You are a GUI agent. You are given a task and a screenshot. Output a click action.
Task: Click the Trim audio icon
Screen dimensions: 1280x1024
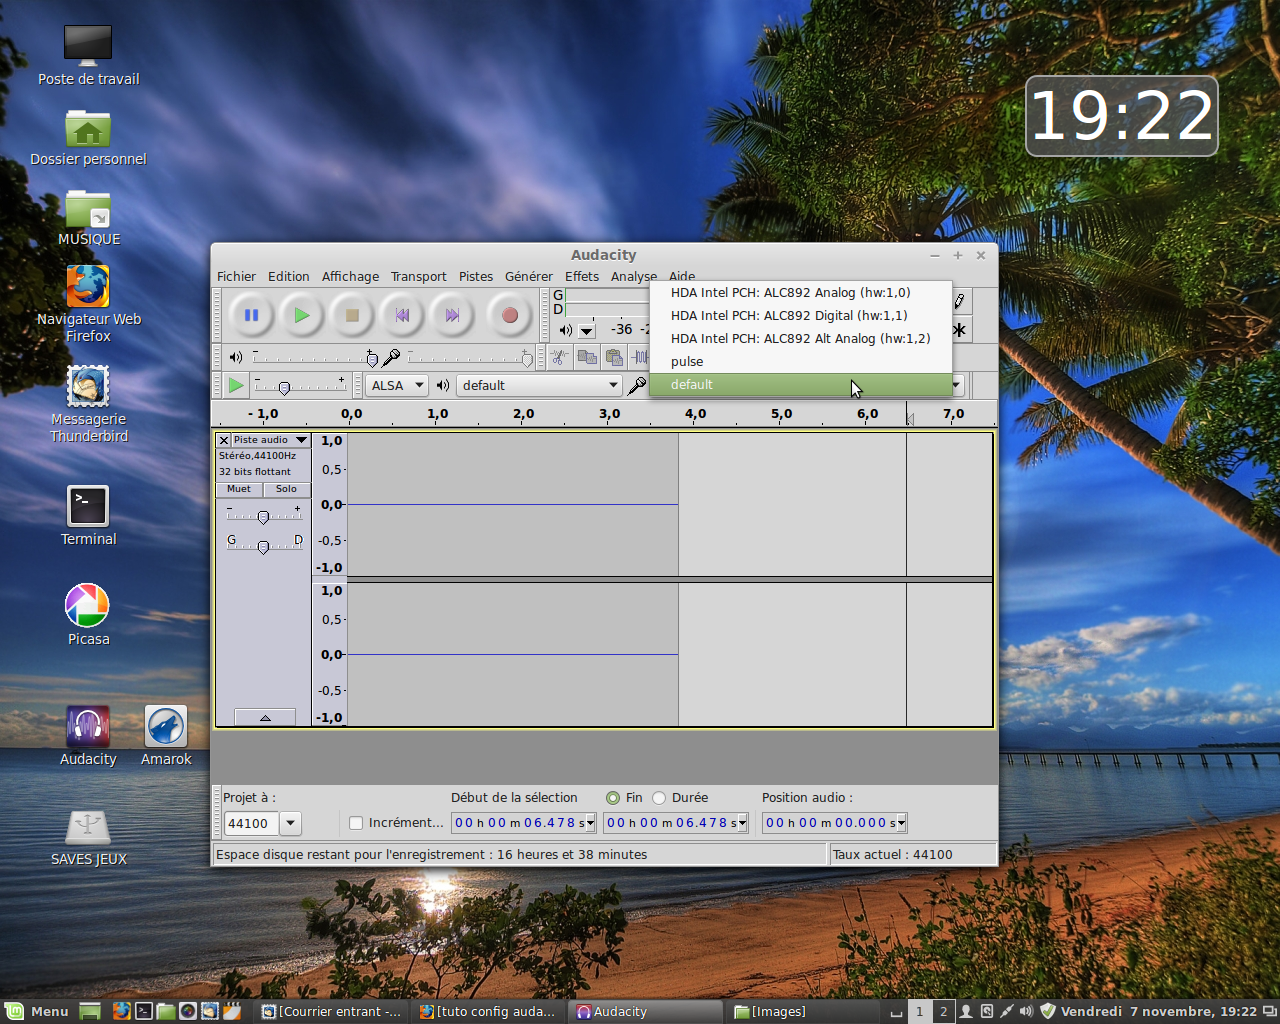coord(640,357)
